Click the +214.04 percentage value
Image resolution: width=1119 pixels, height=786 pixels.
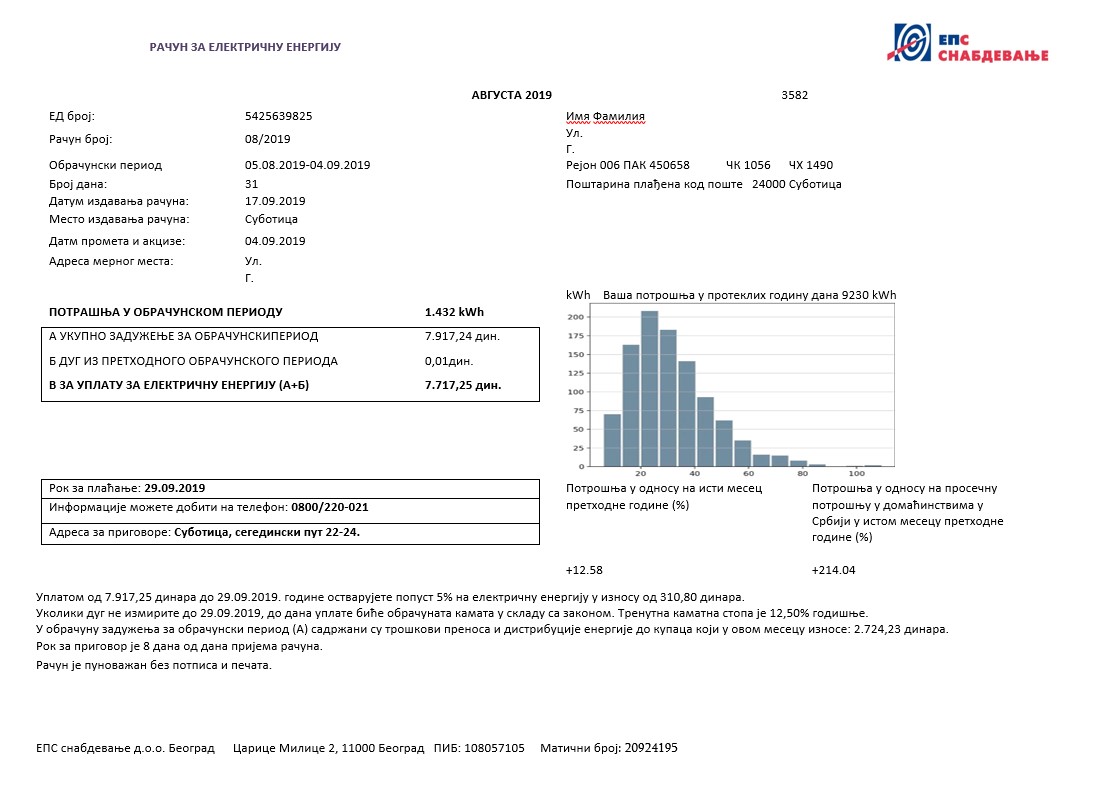pyautogui.click(x=829, y=568)
